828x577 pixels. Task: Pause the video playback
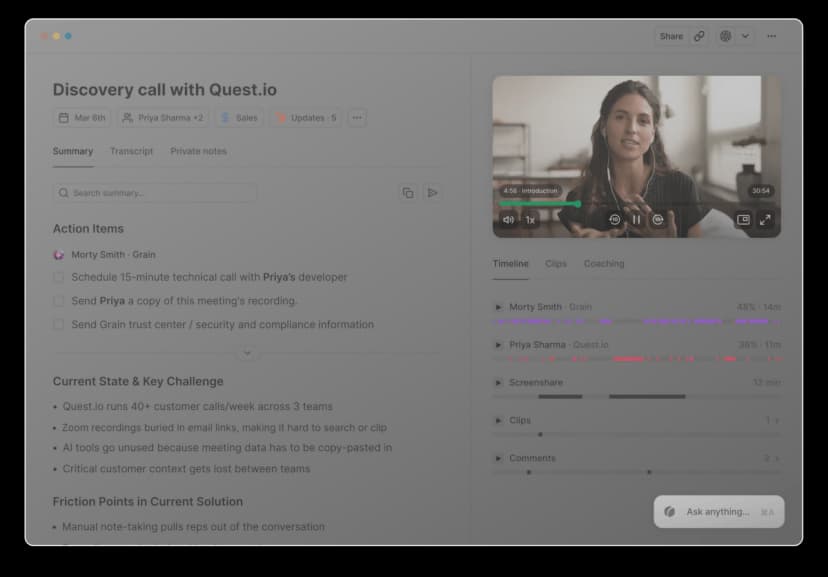click(x=636, y=220)
